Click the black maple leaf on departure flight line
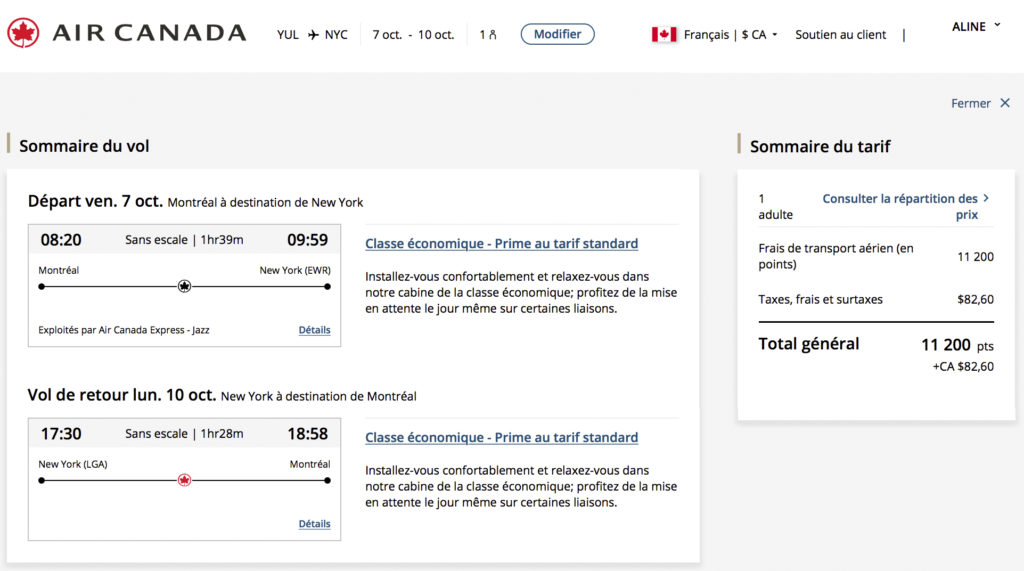 coord(184,286)
